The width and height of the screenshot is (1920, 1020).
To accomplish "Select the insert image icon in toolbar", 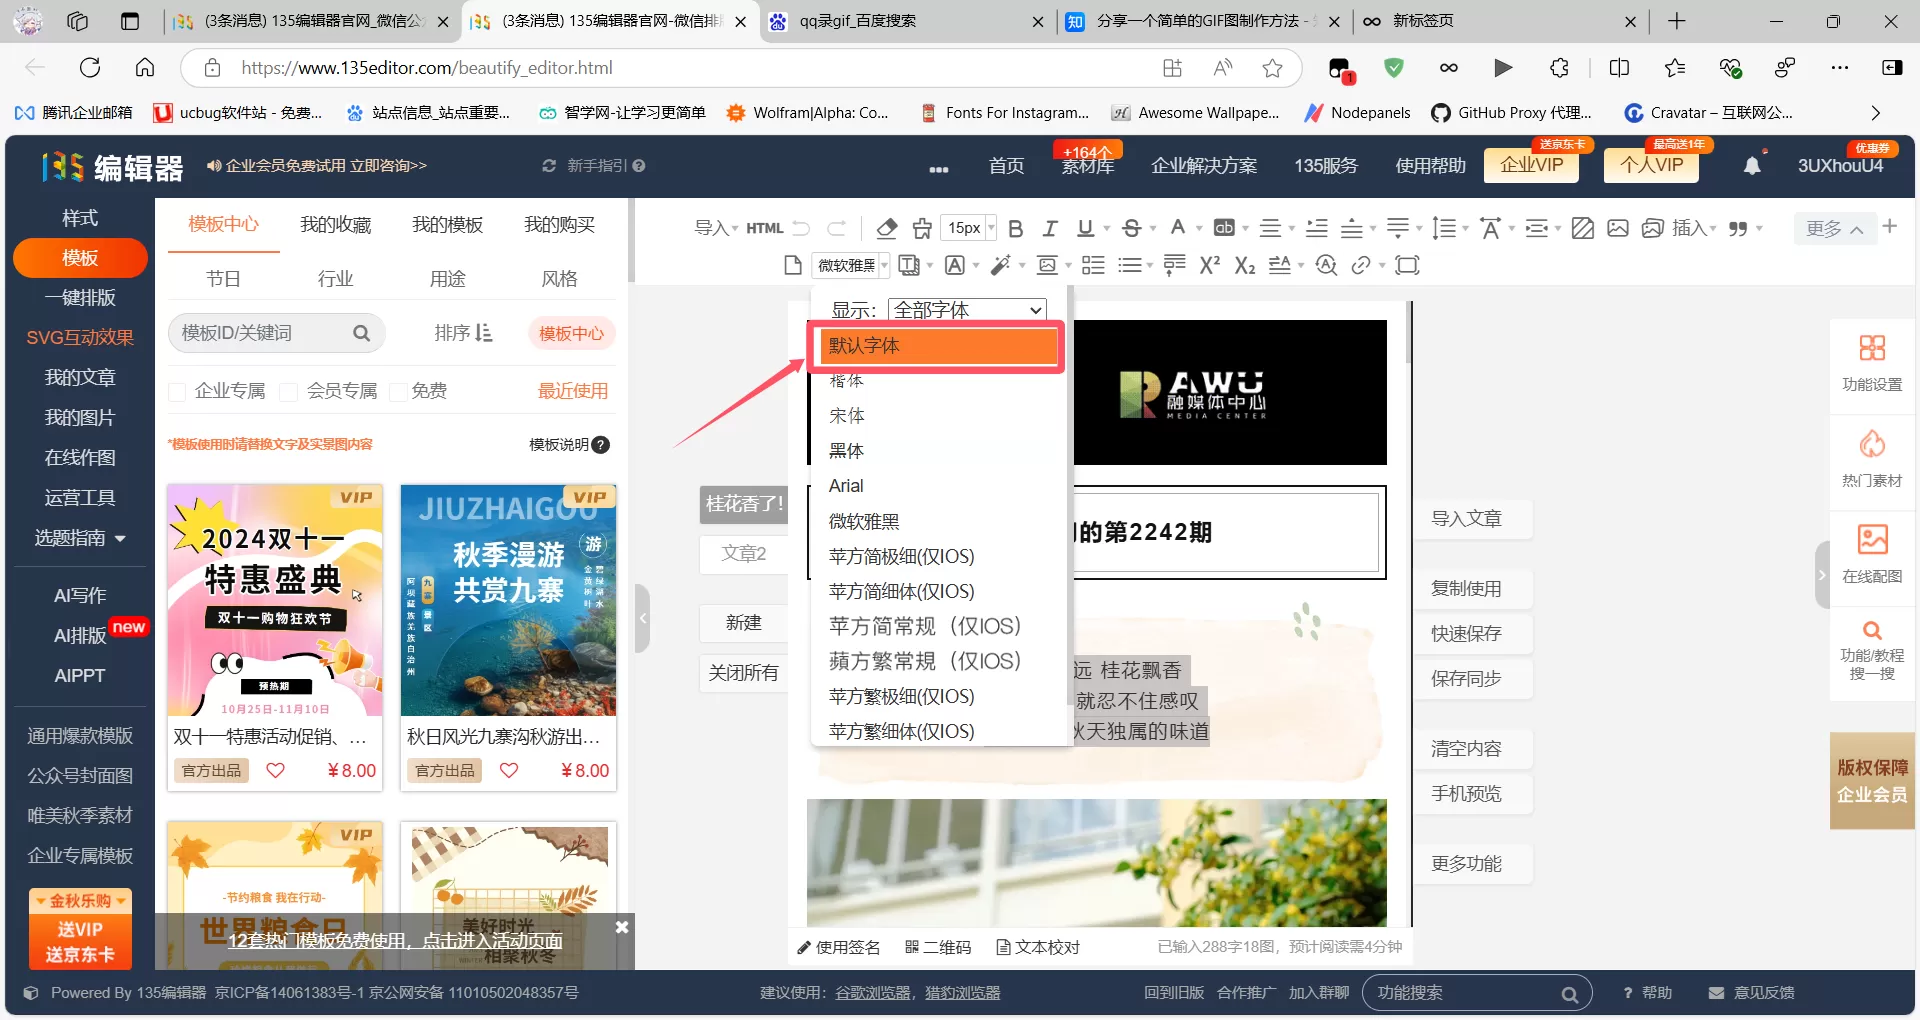I will pos(1618,228).
